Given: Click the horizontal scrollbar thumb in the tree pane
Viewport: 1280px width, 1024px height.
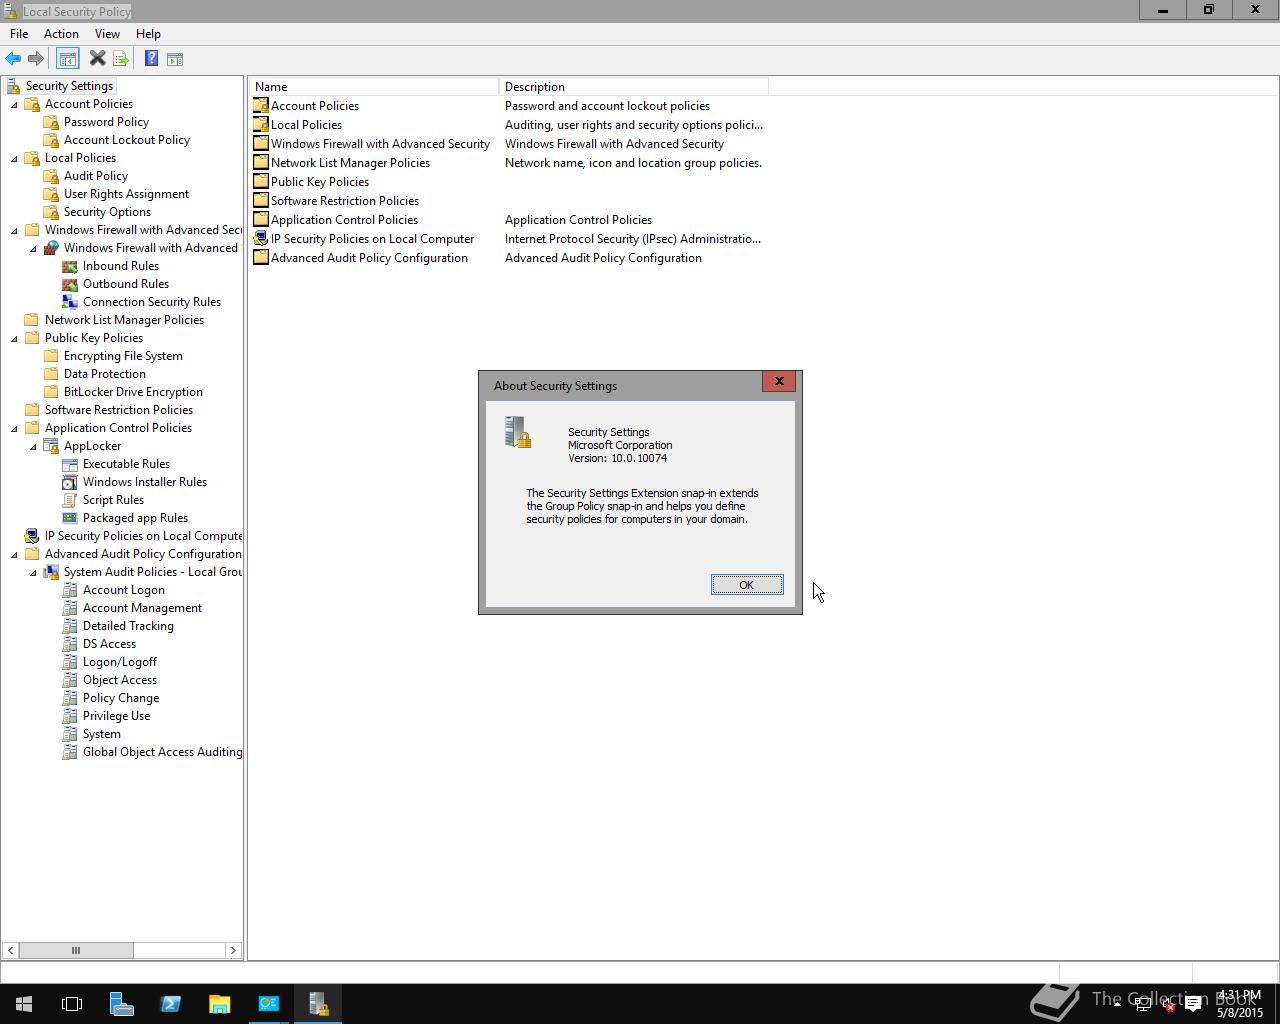Looking at the screenshot, I should click(x=76, y=951).
